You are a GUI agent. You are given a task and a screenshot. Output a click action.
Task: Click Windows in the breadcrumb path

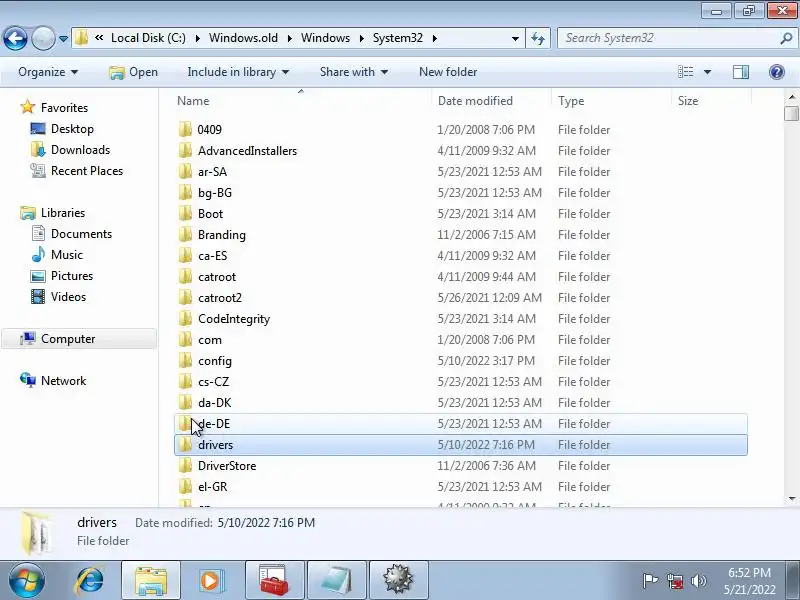point(326,38)
